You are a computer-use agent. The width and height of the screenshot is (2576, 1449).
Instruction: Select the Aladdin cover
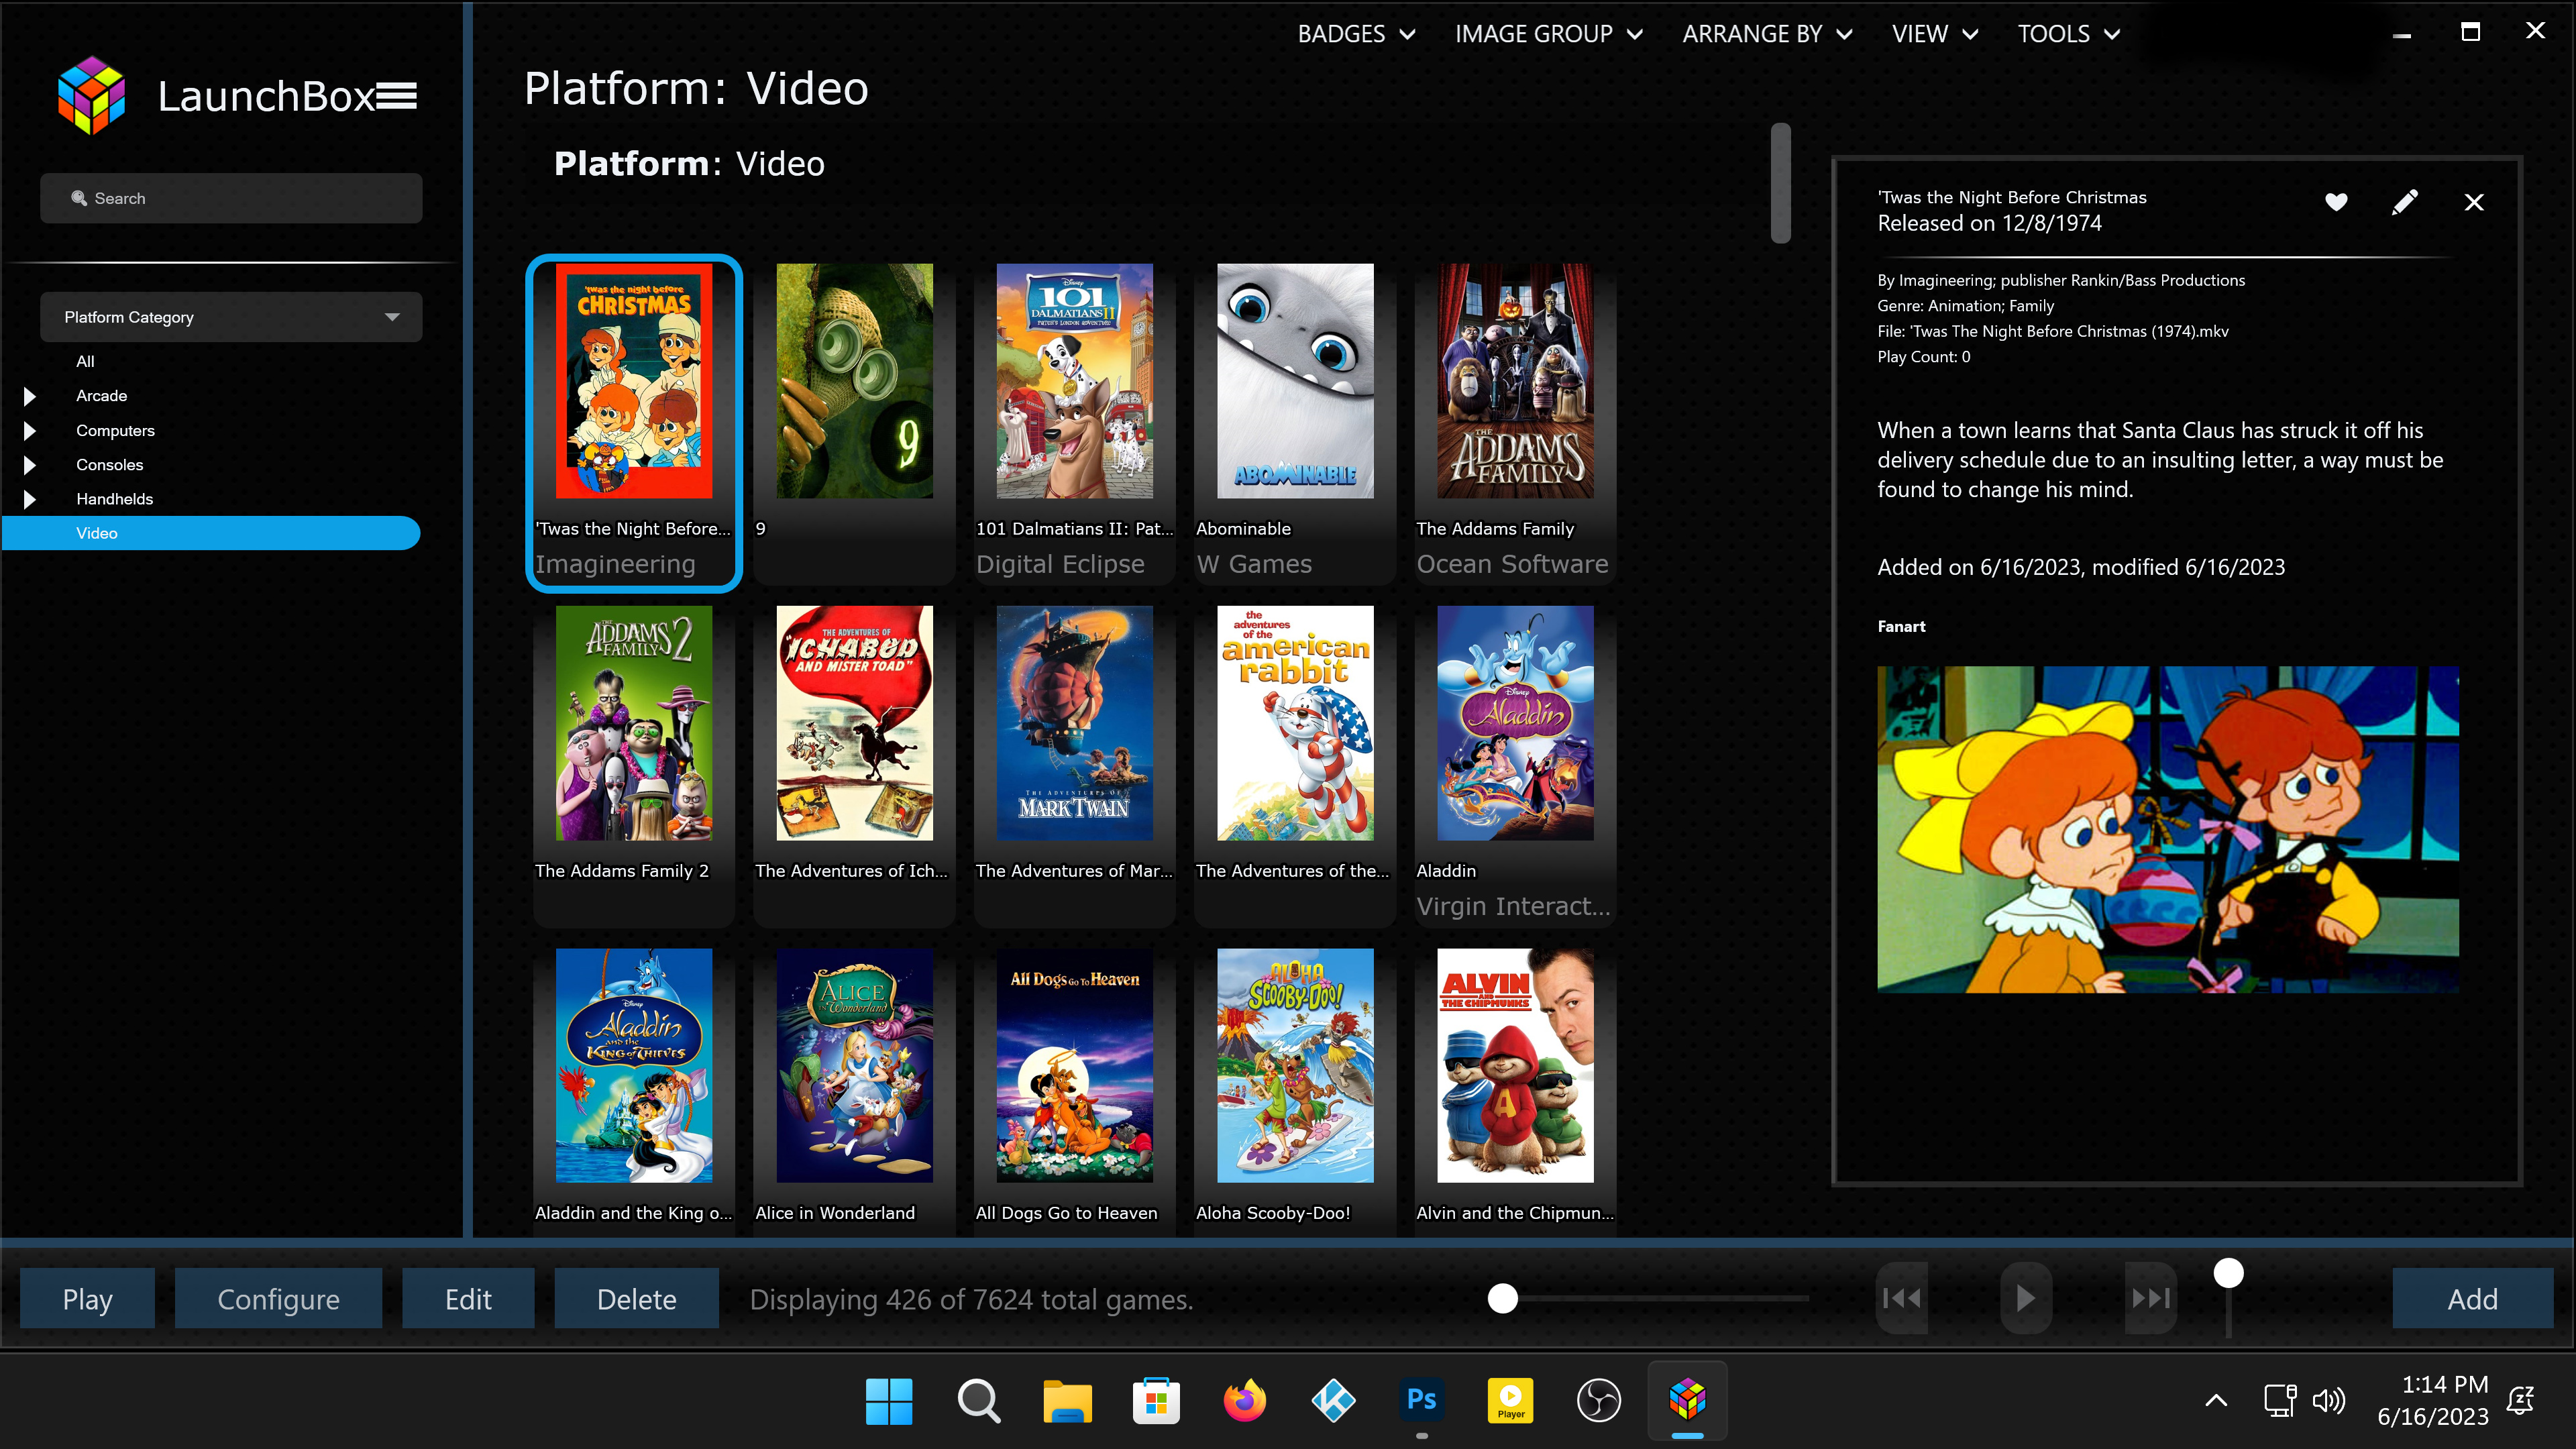tap(1515, 723)
